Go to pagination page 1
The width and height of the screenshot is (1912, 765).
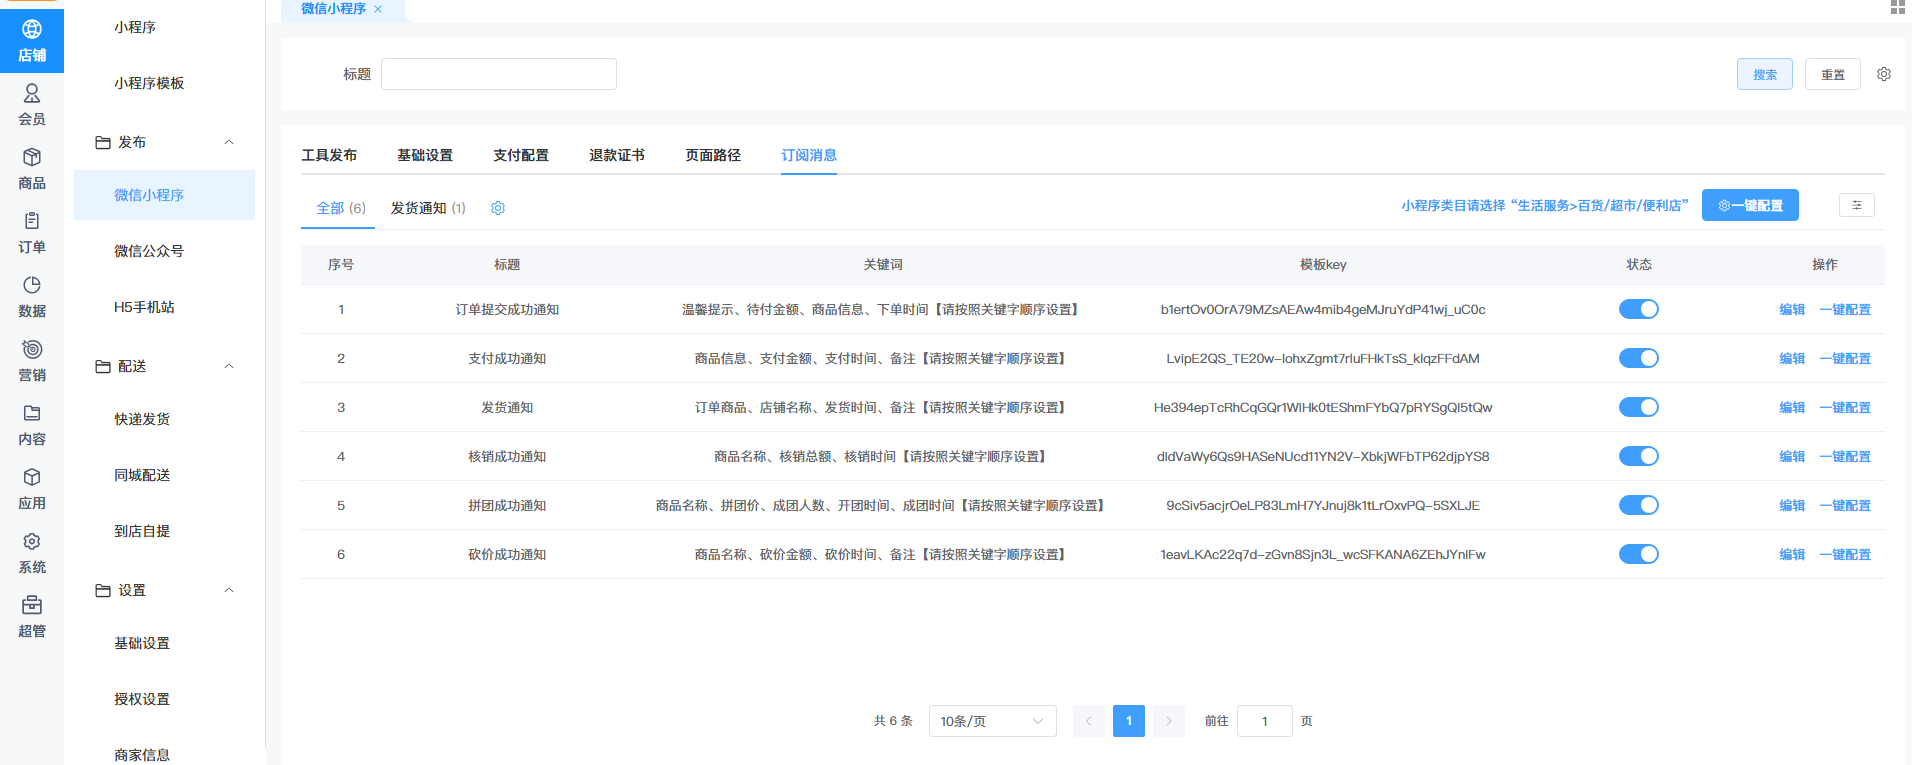click(x=1129, y=721)
